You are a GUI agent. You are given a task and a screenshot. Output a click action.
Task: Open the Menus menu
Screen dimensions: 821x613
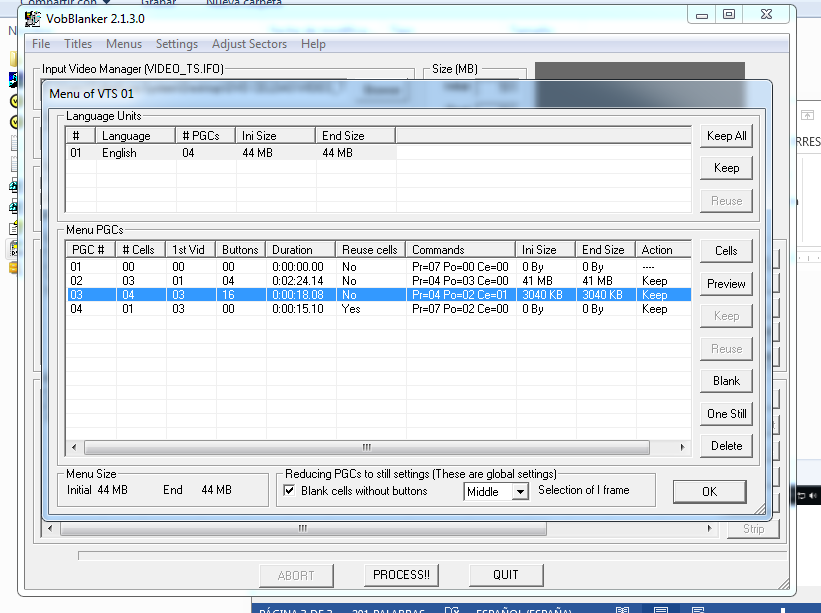pos(124,44)
